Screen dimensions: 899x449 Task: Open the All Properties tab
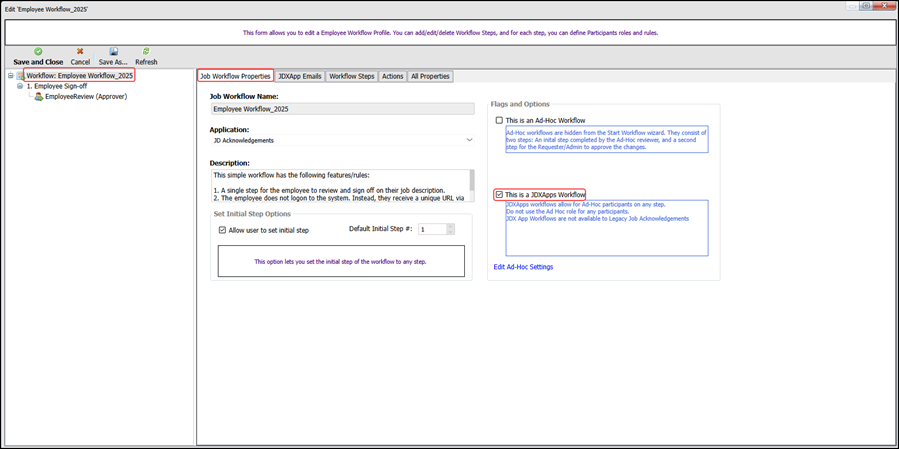430,76
